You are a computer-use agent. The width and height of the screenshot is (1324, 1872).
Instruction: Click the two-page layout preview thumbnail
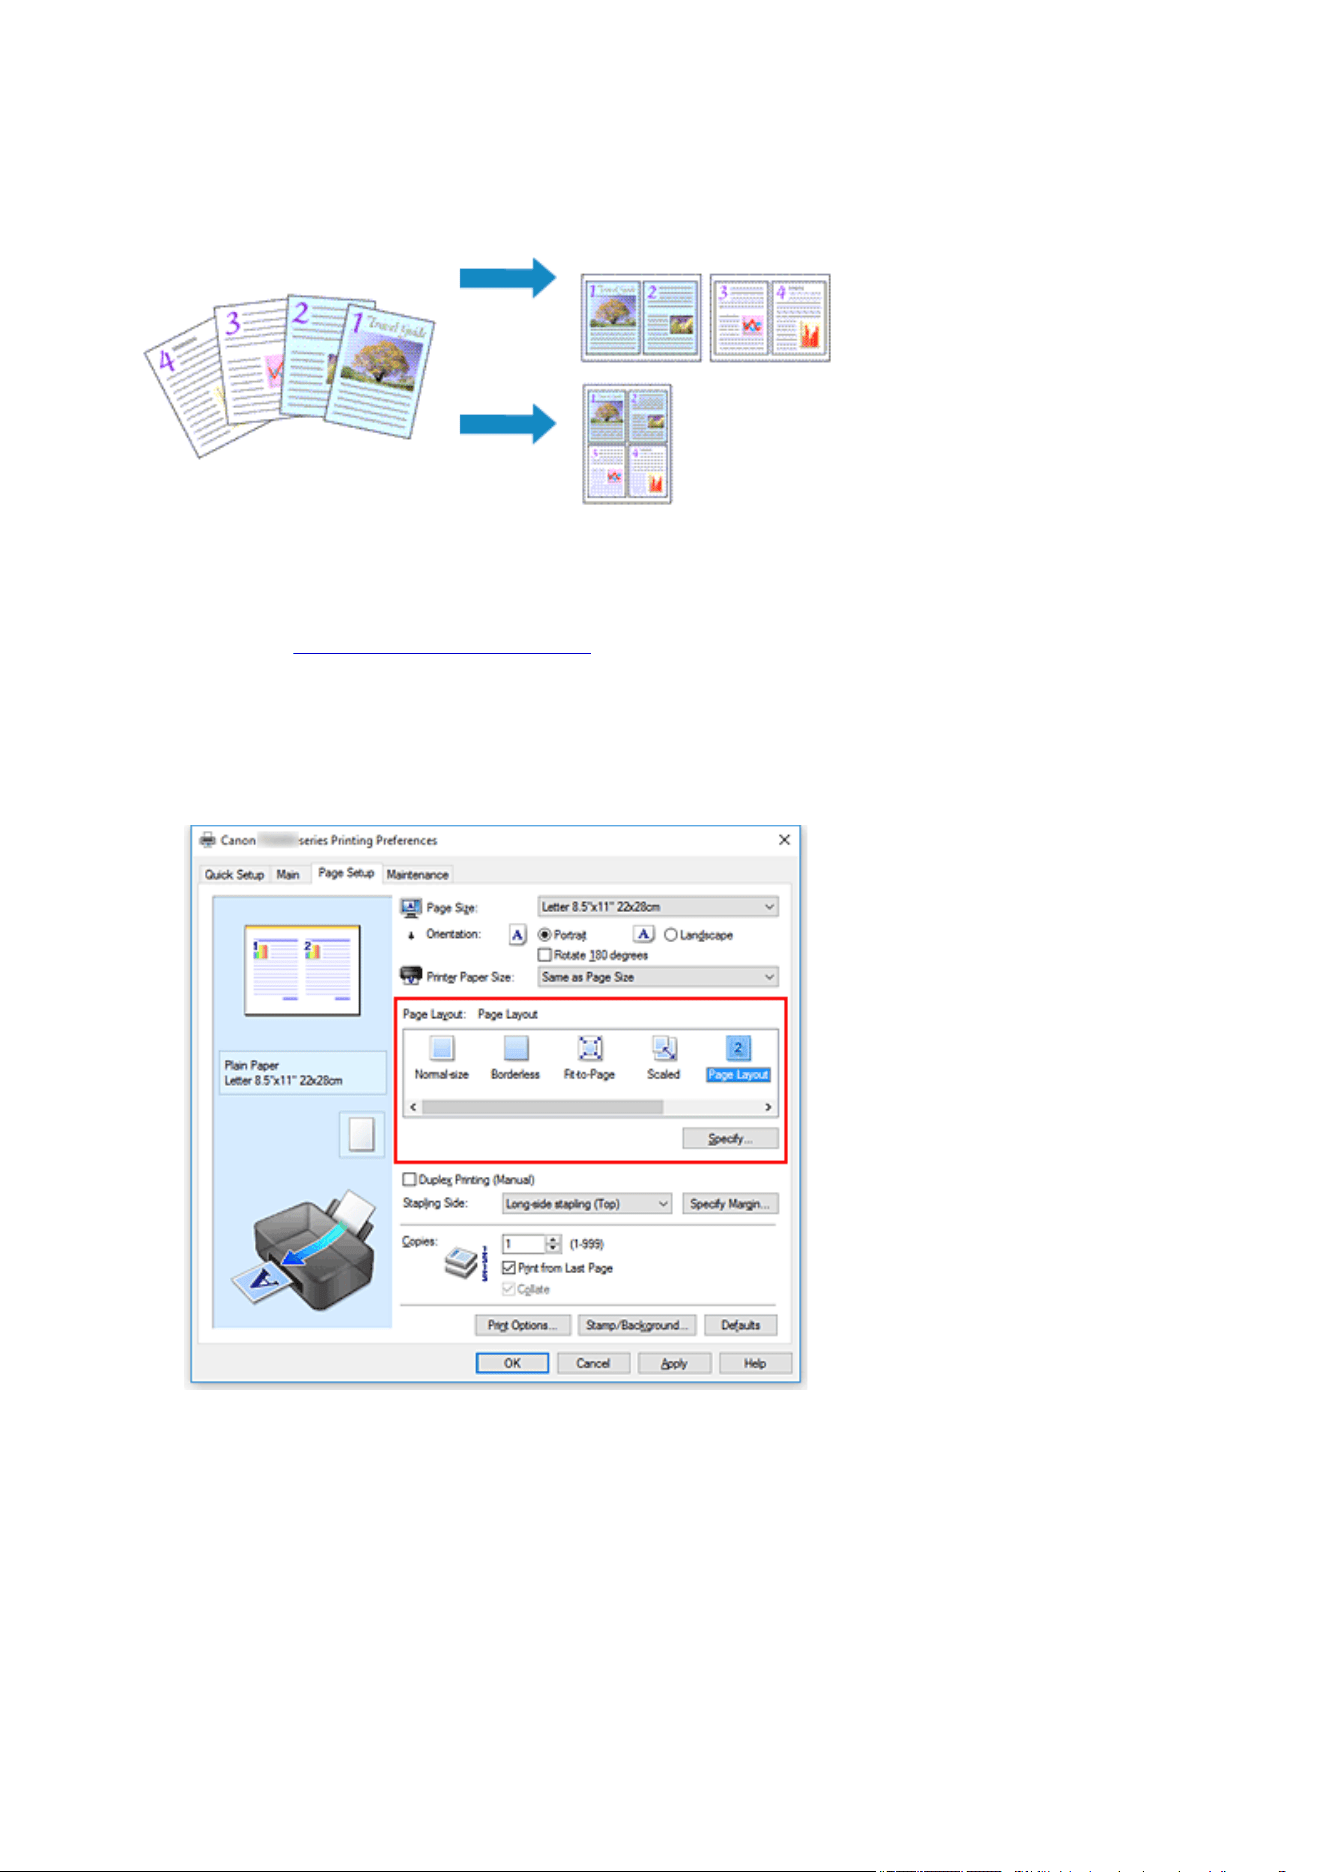point(303,970)
